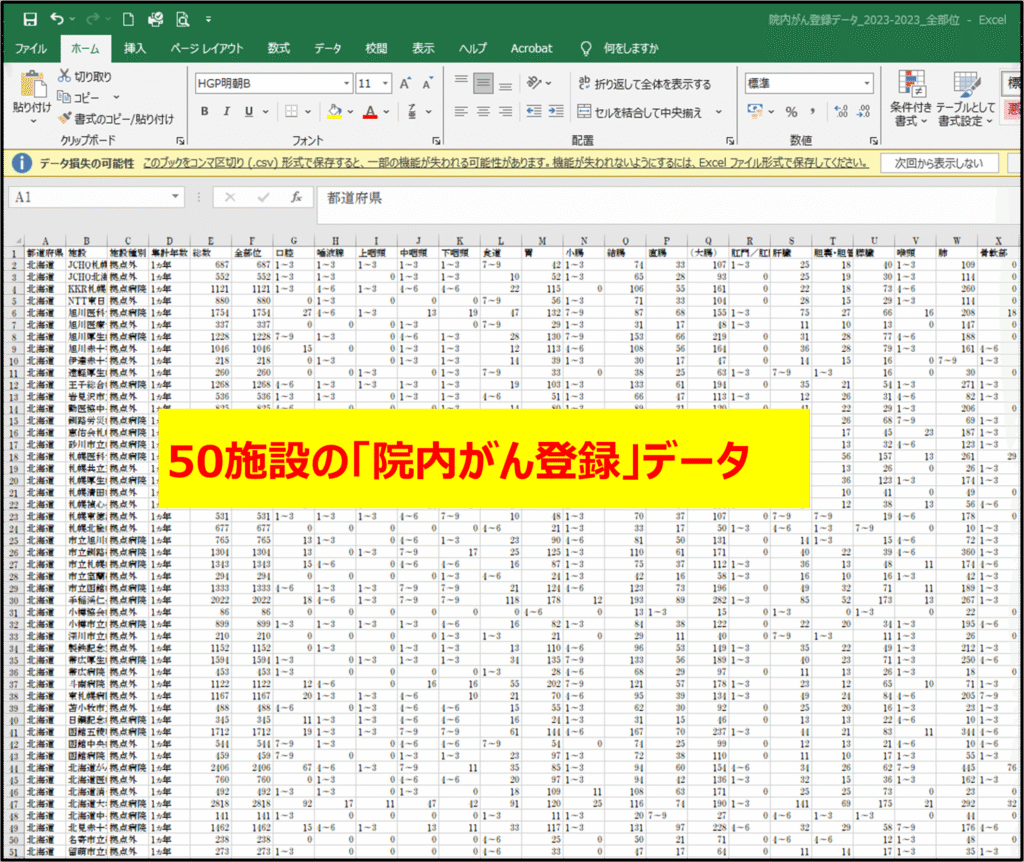
Task: Click the increase font size icon
Action: coord(406,84)
